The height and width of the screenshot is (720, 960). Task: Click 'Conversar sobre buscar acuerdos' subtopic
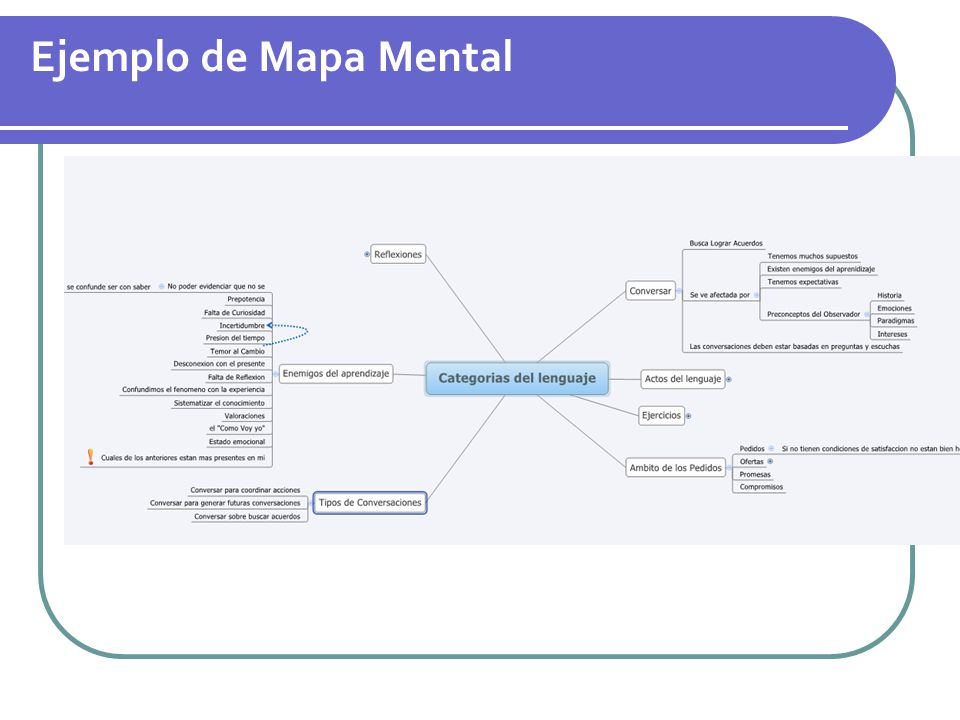click(x=247, y=516)
